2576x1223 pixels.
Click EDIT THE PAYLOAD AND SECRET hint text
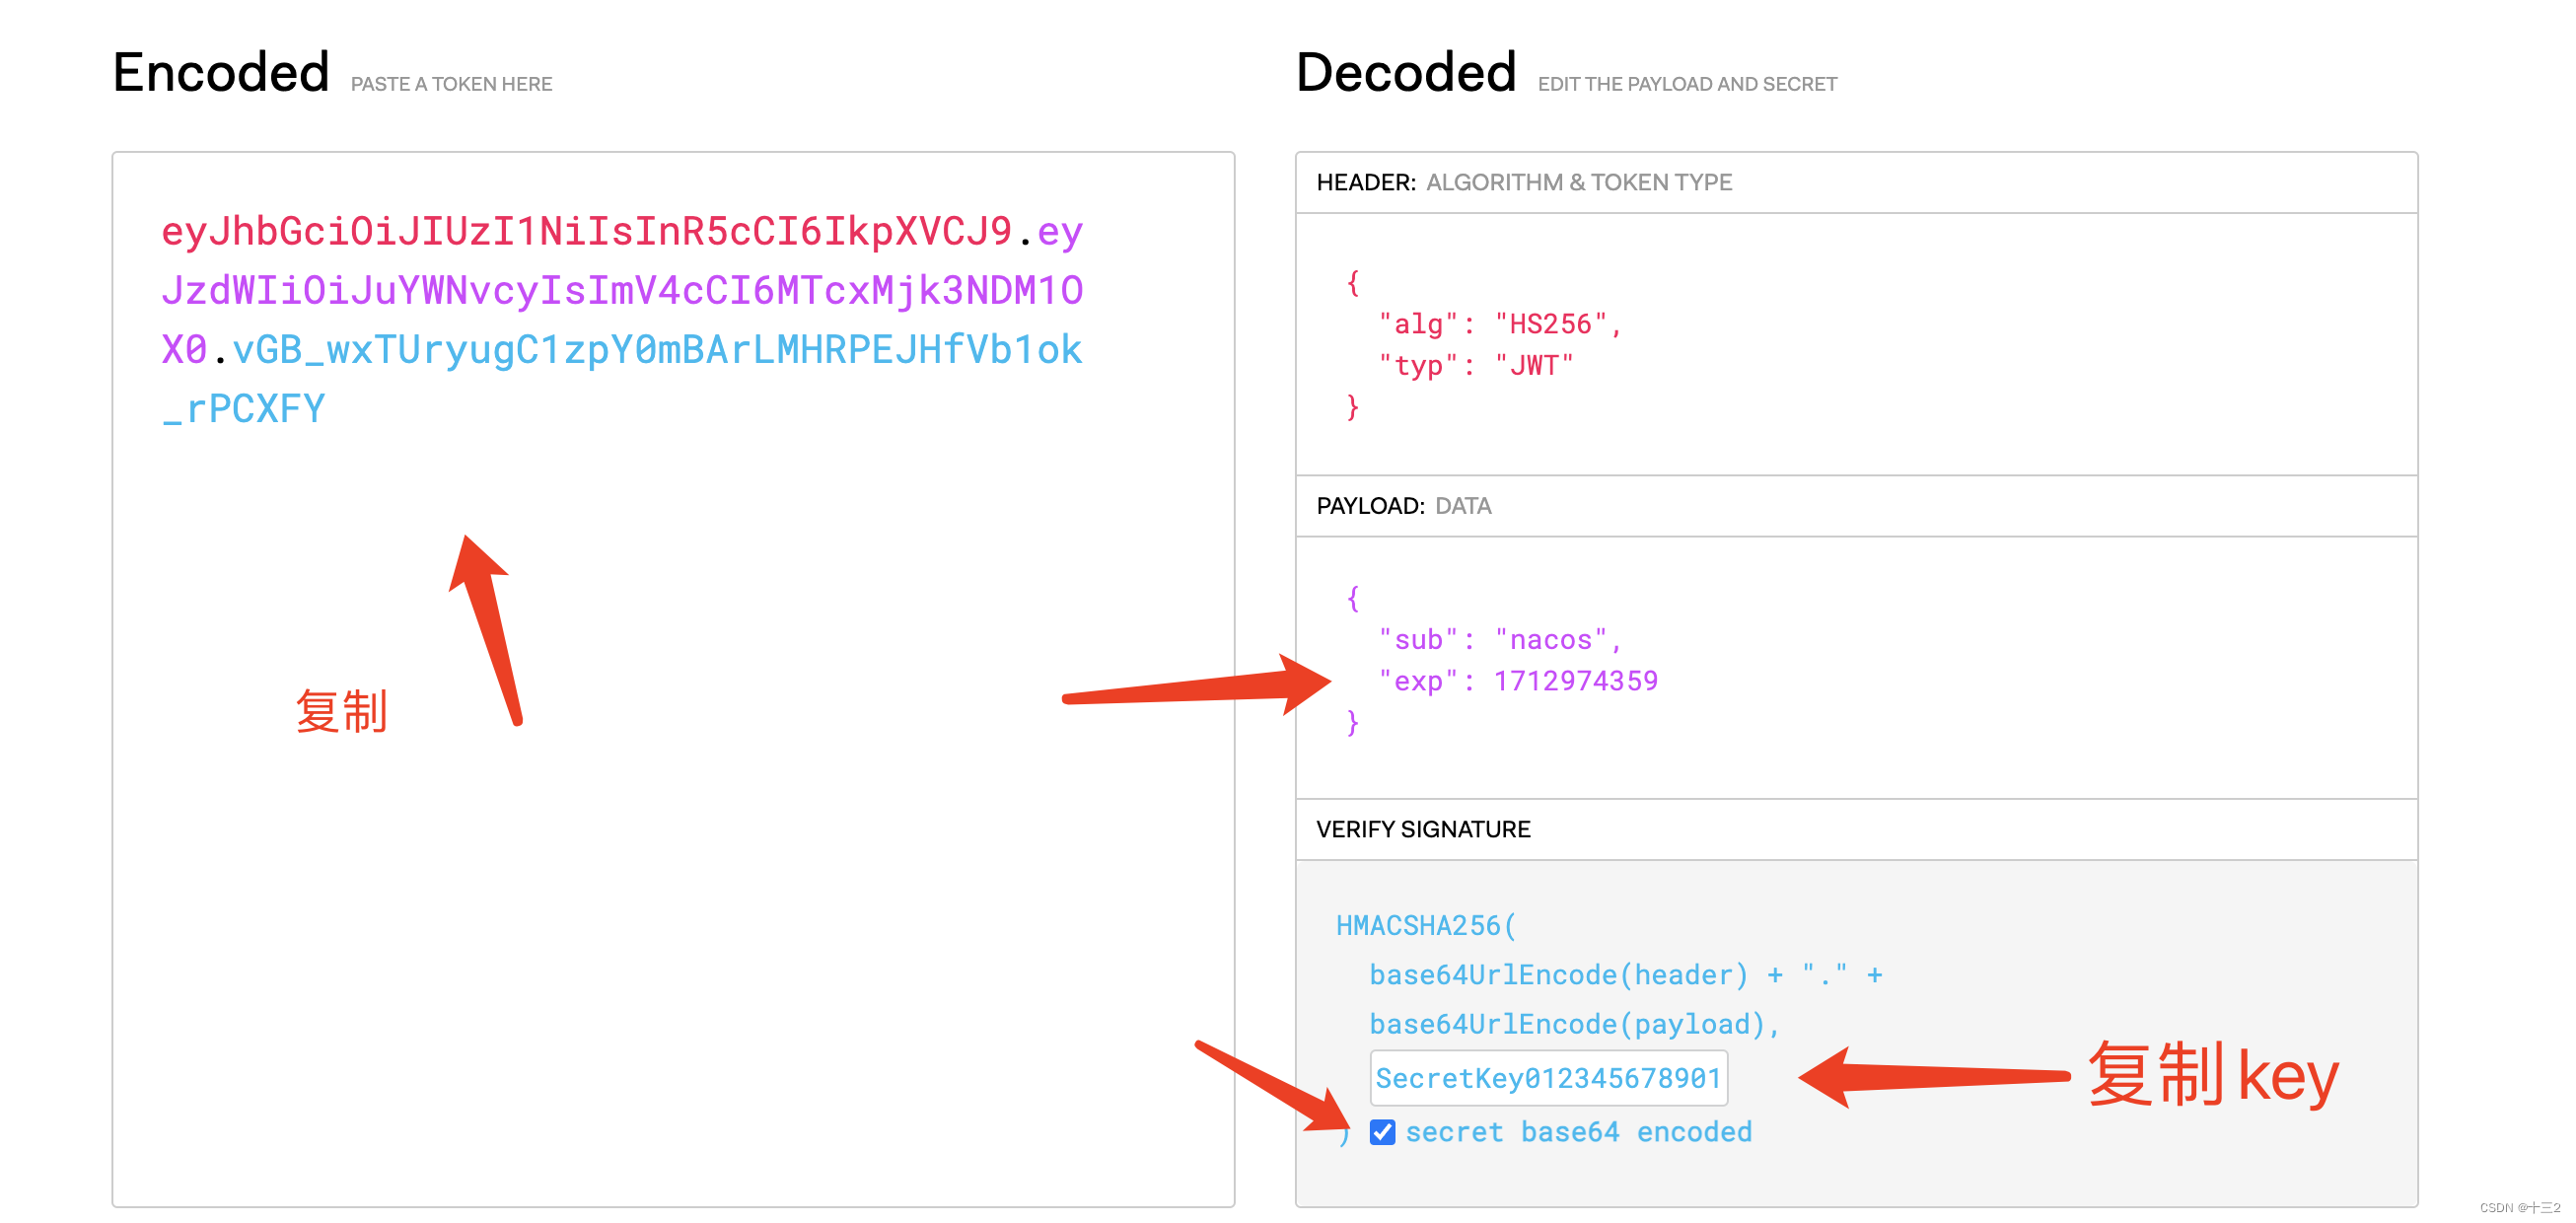tap(1686, 84)
